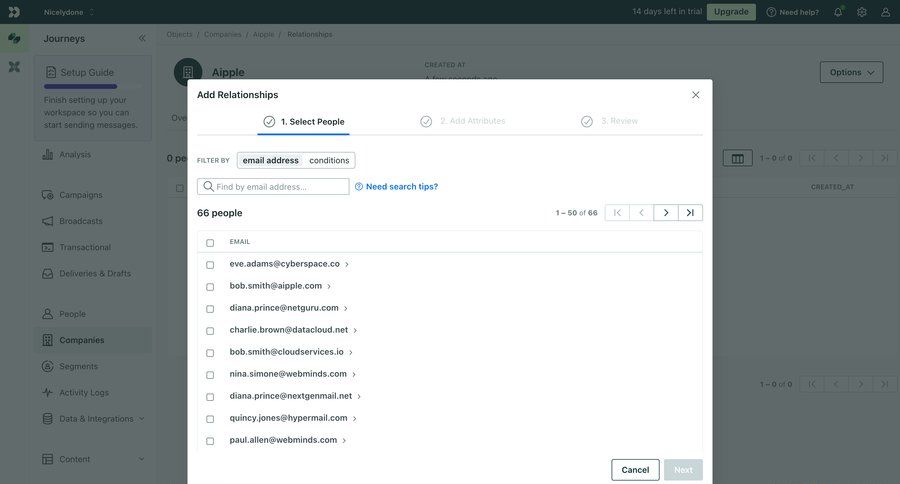The height and width of the screenshot is (484, 900).
Task: Click the Journeys app icon in left rail
Action: [x=14, y=39]
